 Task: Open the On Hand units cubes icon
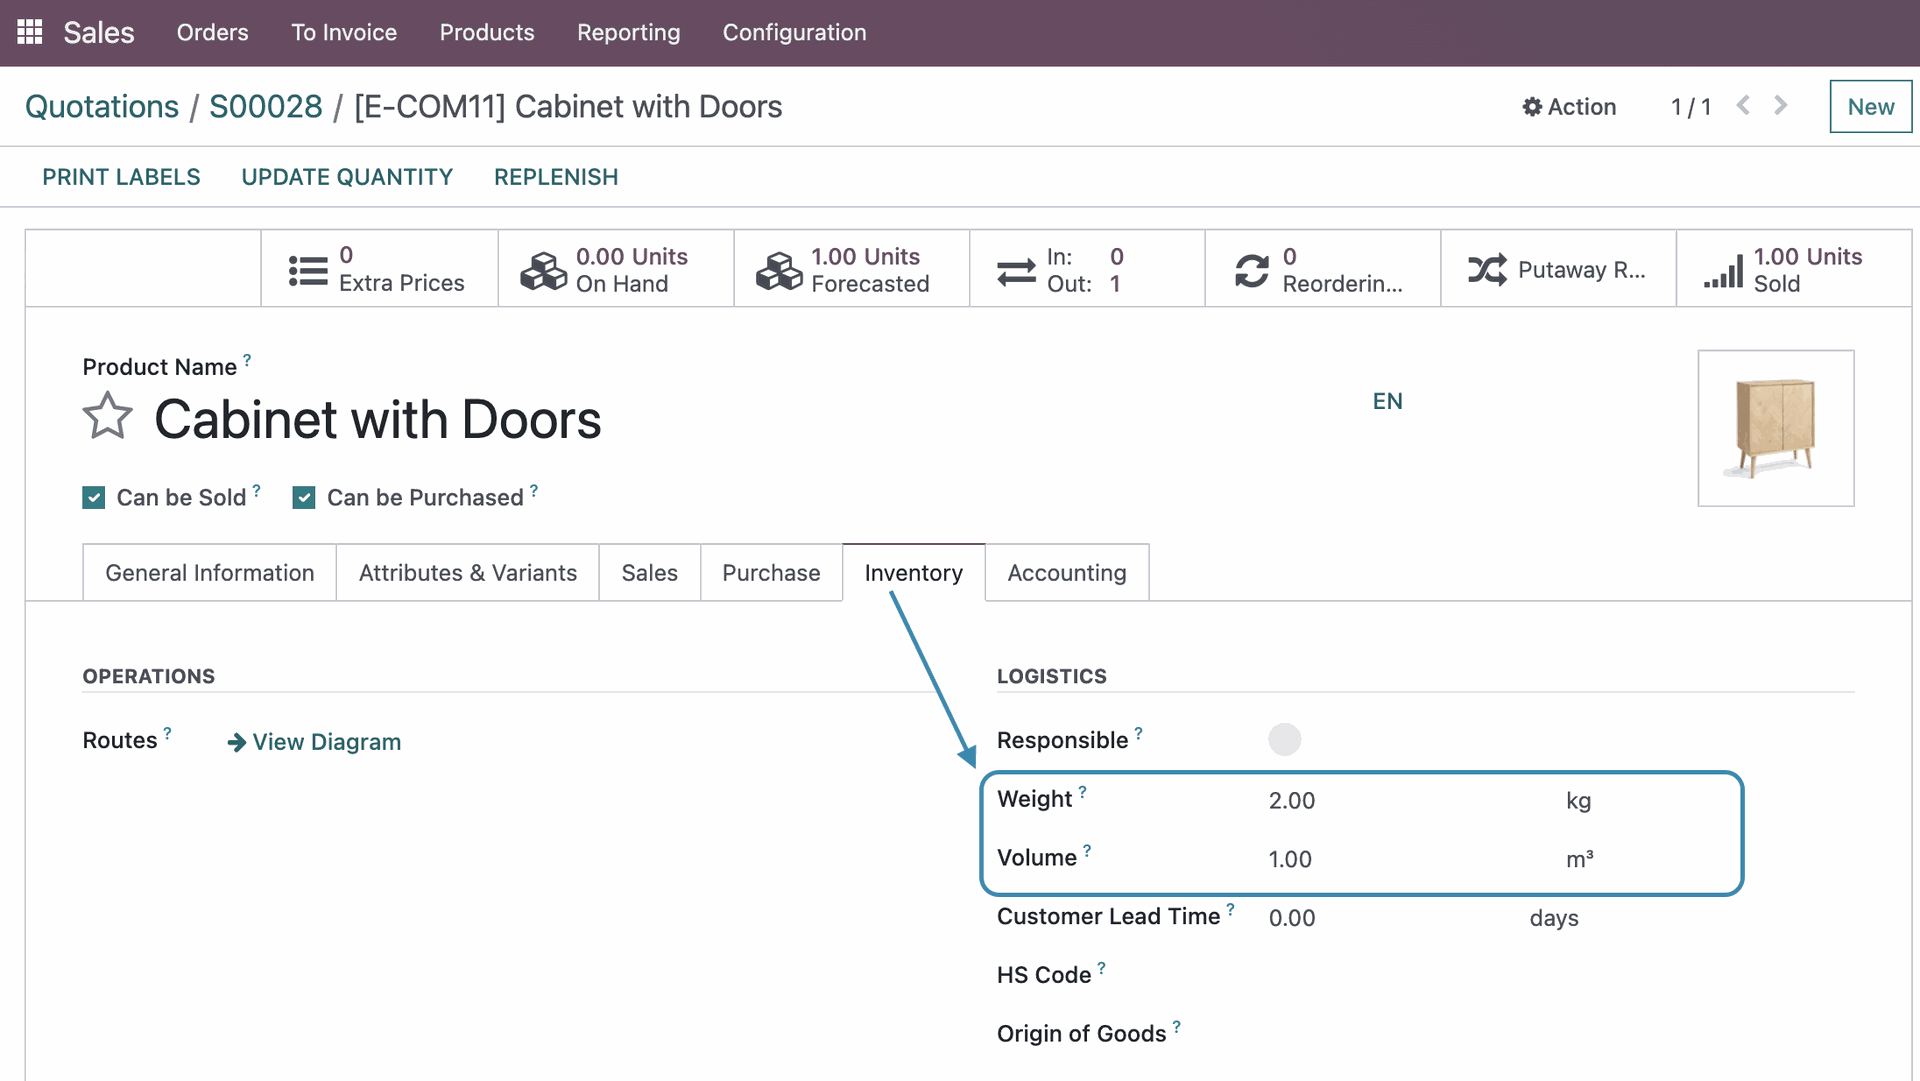pyautogui.click(x=543, y=270)
